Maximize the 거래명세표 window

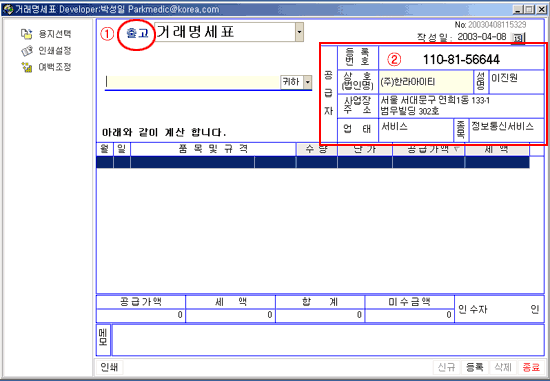[529, 9]
